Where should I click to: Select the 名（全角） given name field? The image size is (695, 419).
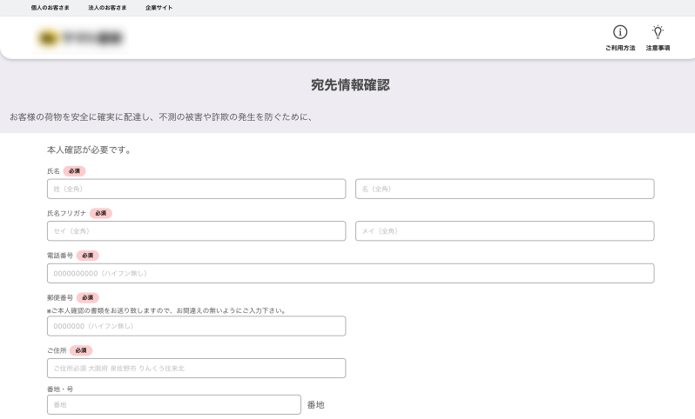[x=504, y=189]
